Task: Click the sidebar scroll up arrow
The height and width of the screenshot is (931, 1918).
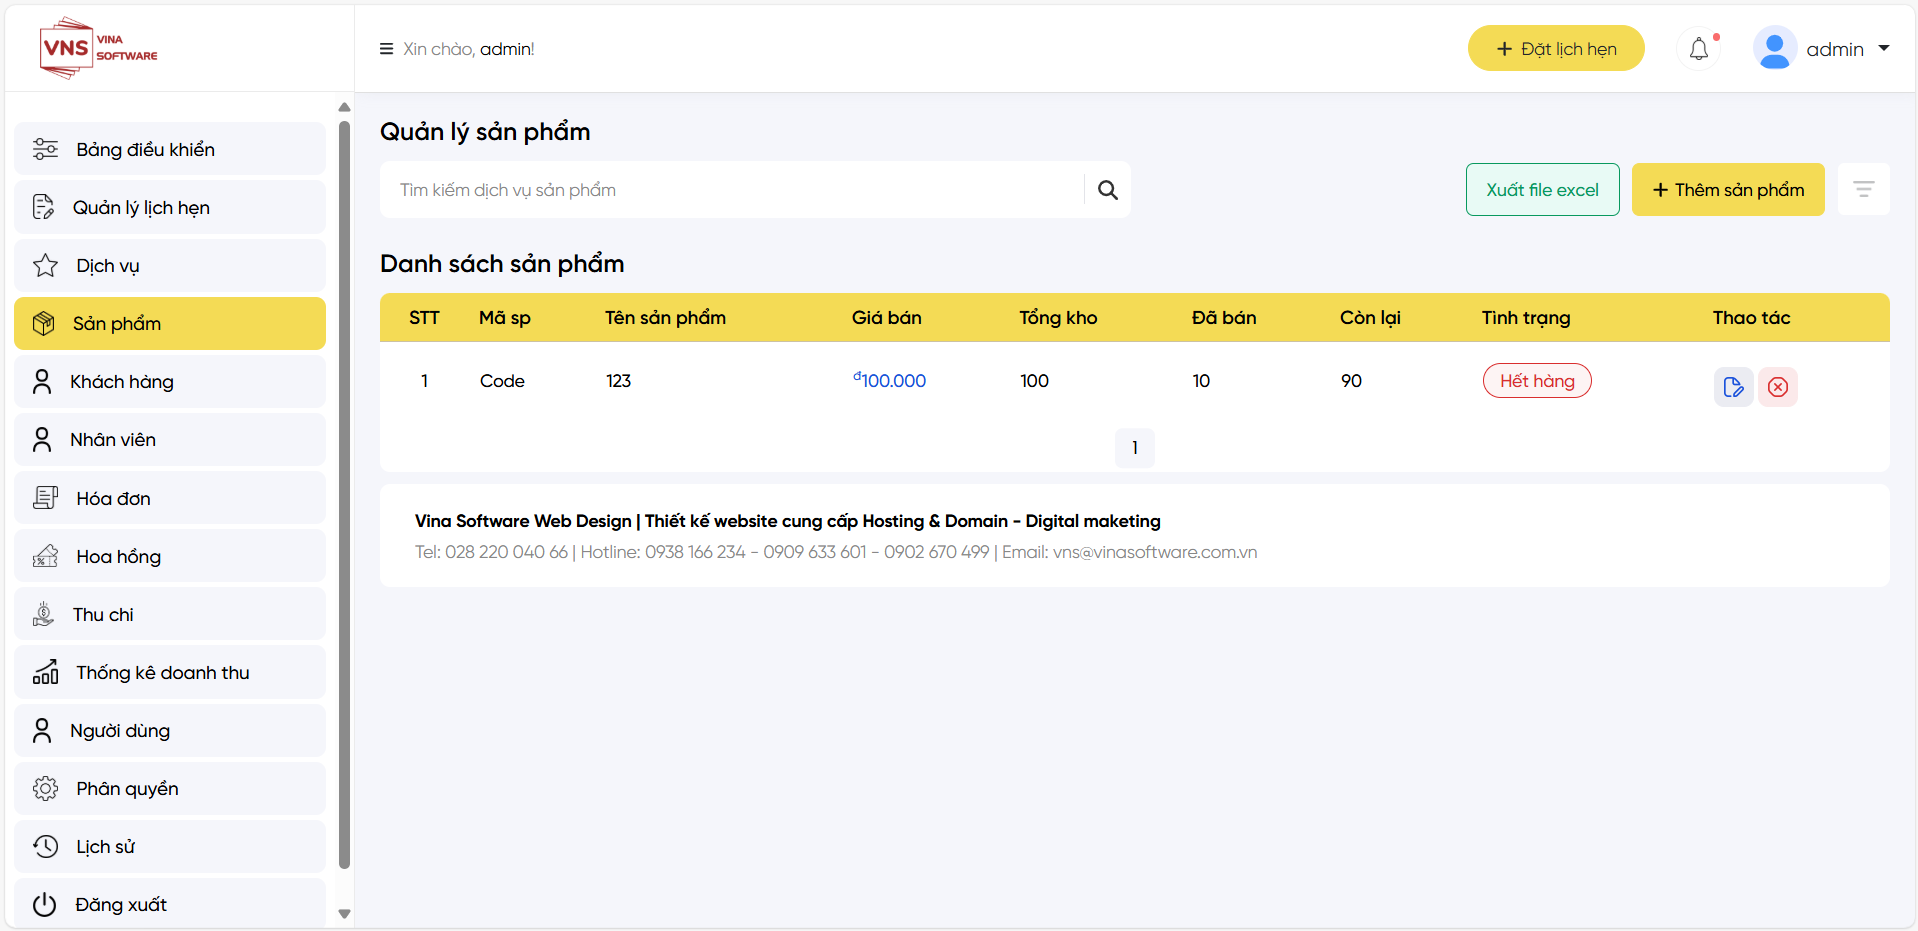Action: click(x=344, y=107)
